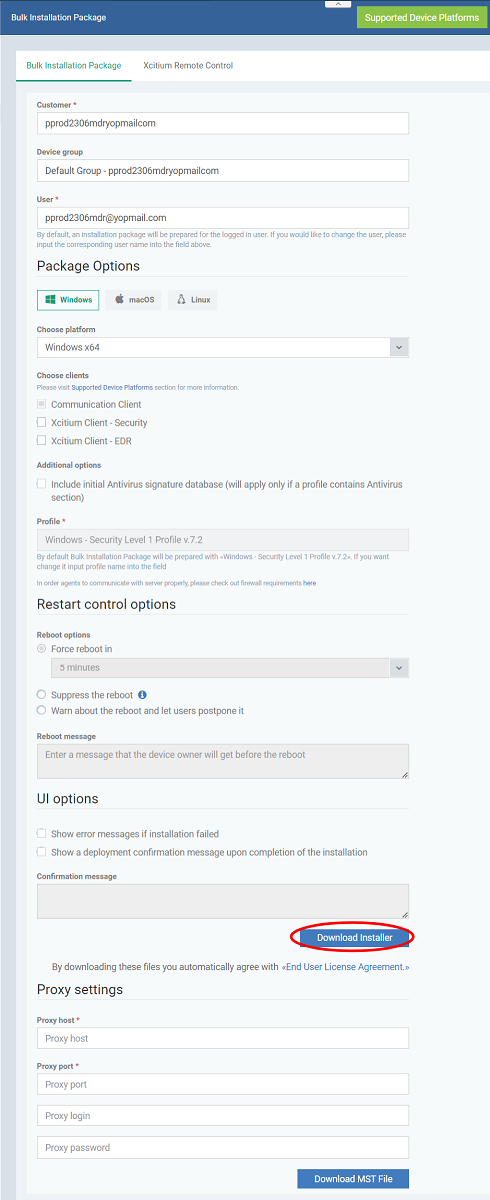Collapse the panel using top chevron arrow
This screenshot has height=1200, width=490.
coord(338,5)
